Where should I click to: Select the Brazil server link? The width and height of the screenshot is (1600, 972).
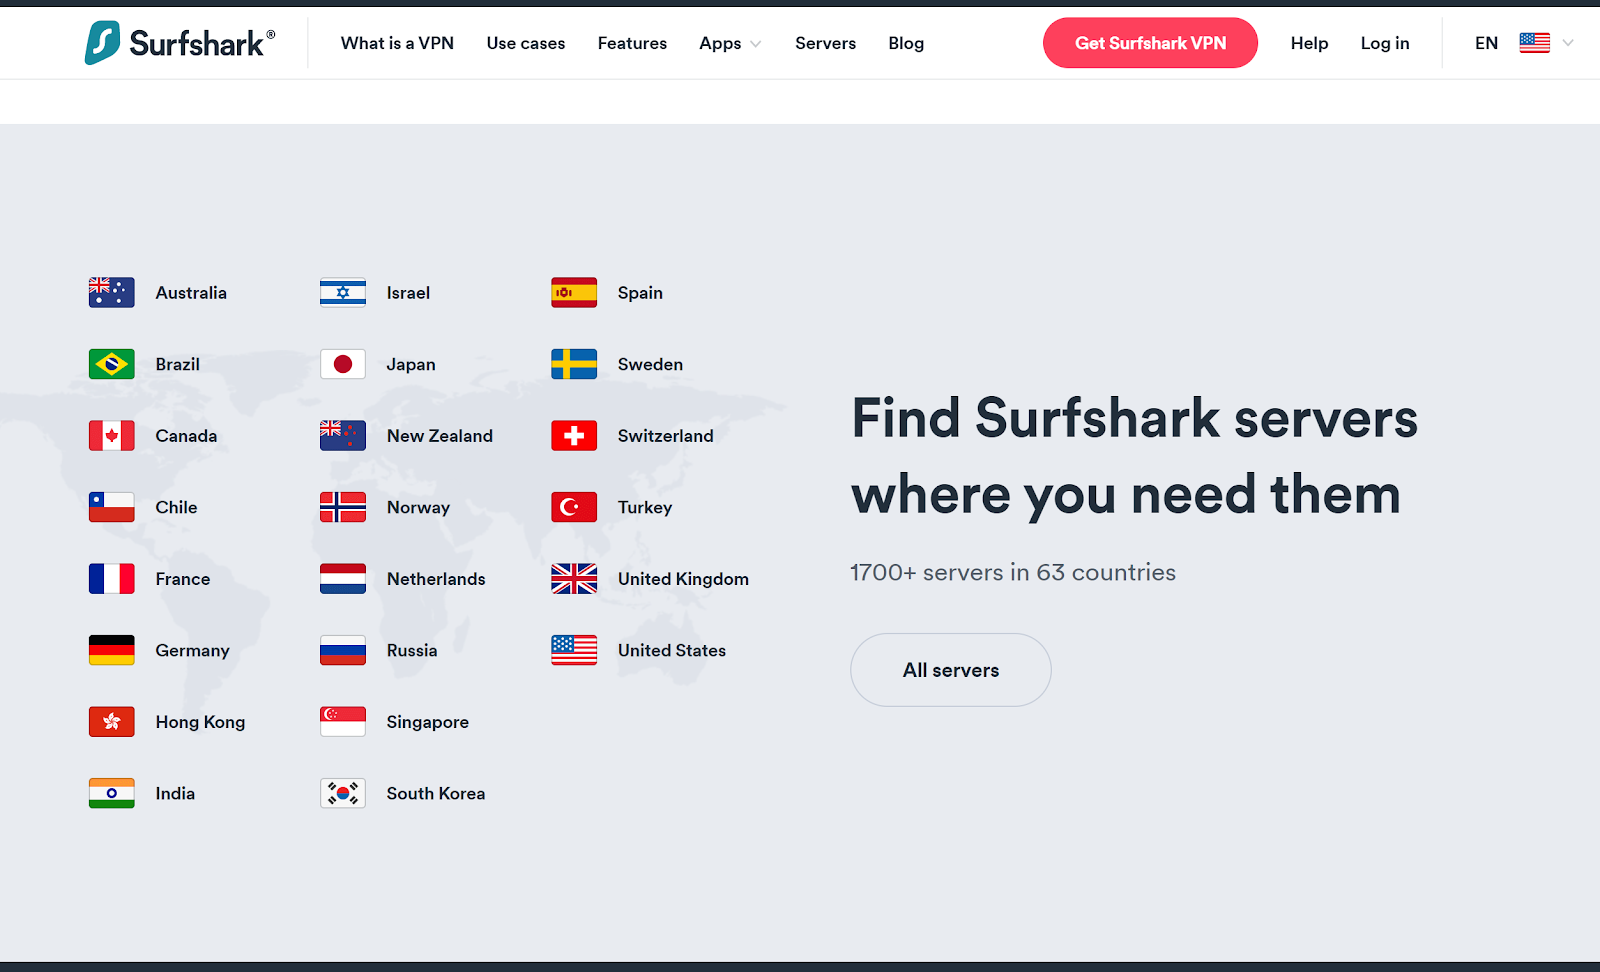click(177, 364)
